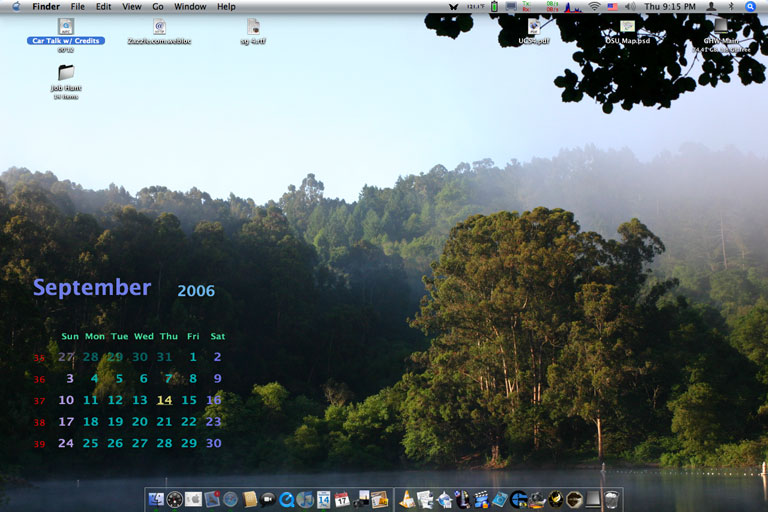Open the Edit menu

[103, 6]
